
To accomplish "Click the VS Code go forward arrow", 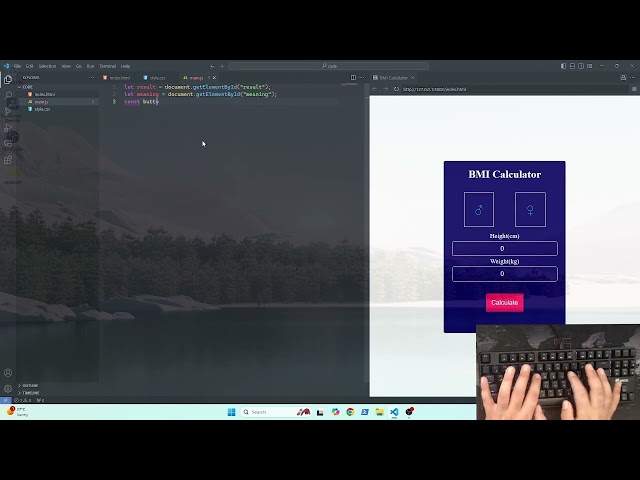I will point(221,66).
